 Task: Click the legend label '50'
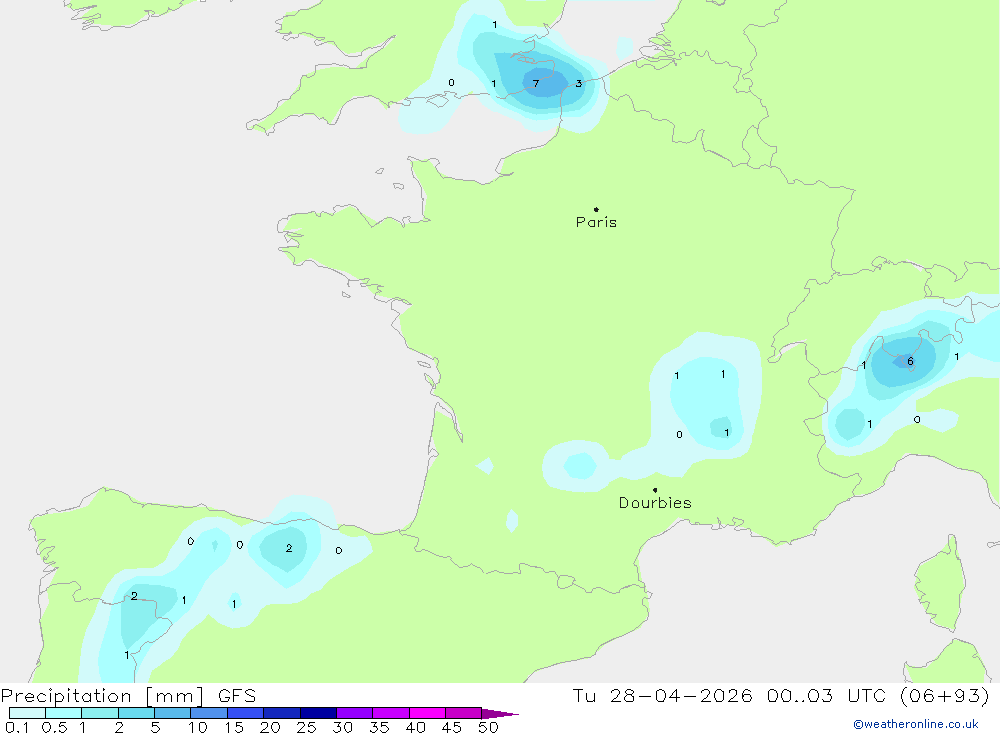point(488,727)
